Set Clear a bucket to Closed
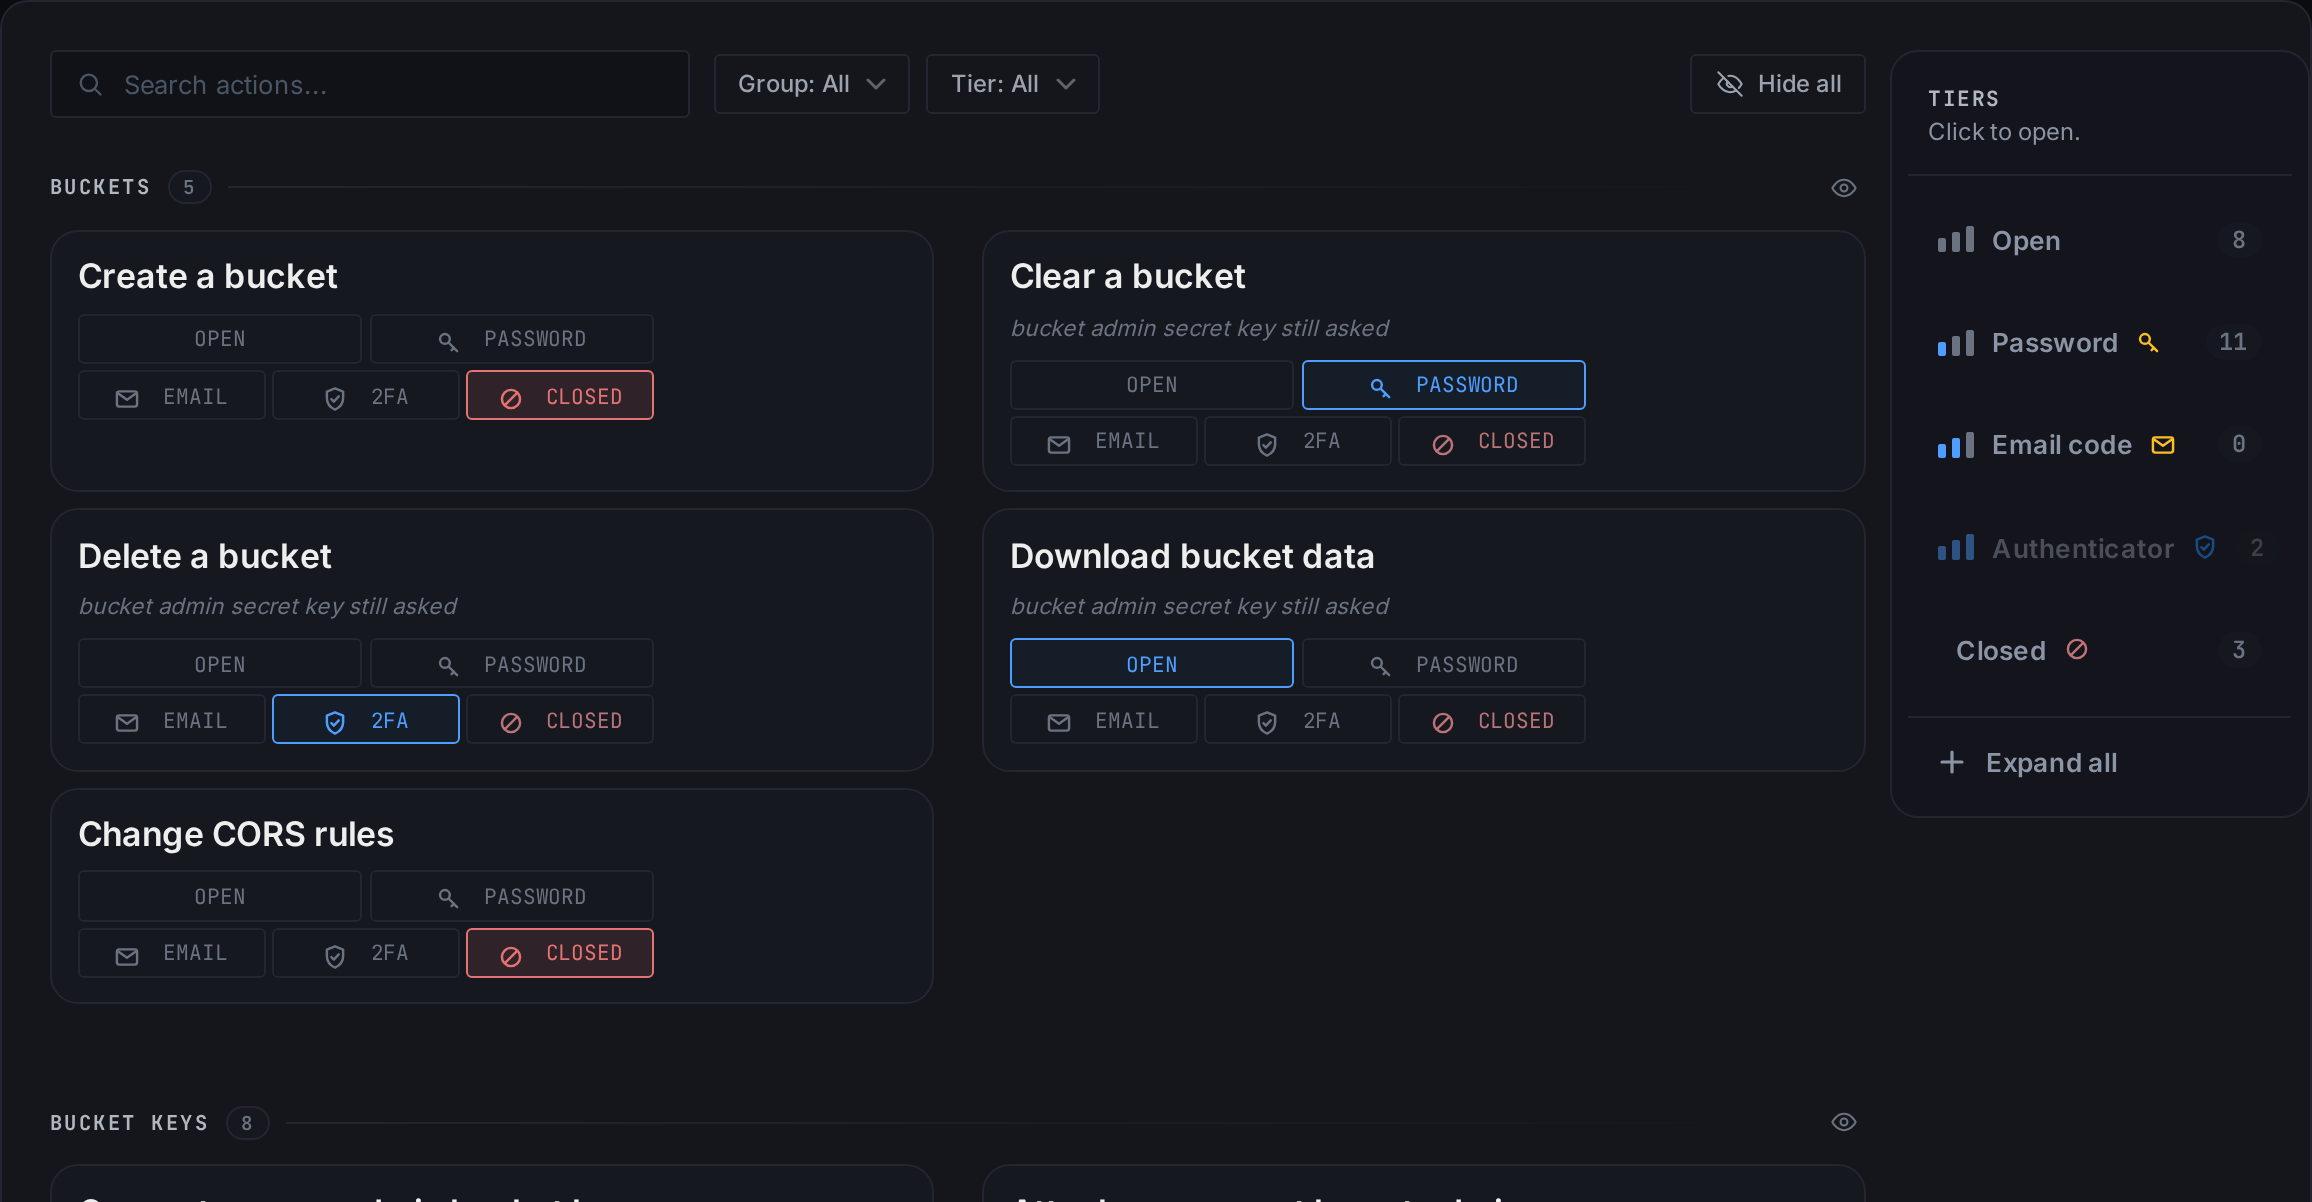 pyautogui.click(x=1492, y=441)
